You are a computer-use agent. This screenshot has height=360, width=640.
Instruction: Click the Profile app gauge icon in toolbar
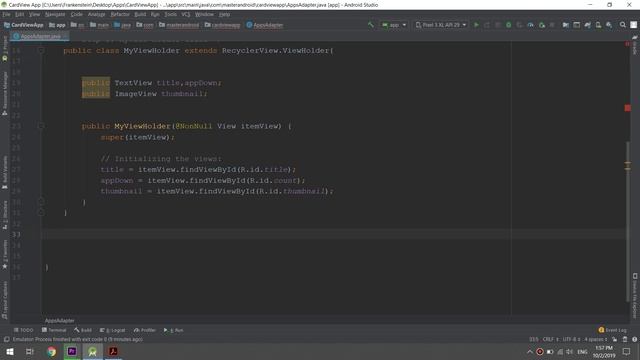[530, 25]
